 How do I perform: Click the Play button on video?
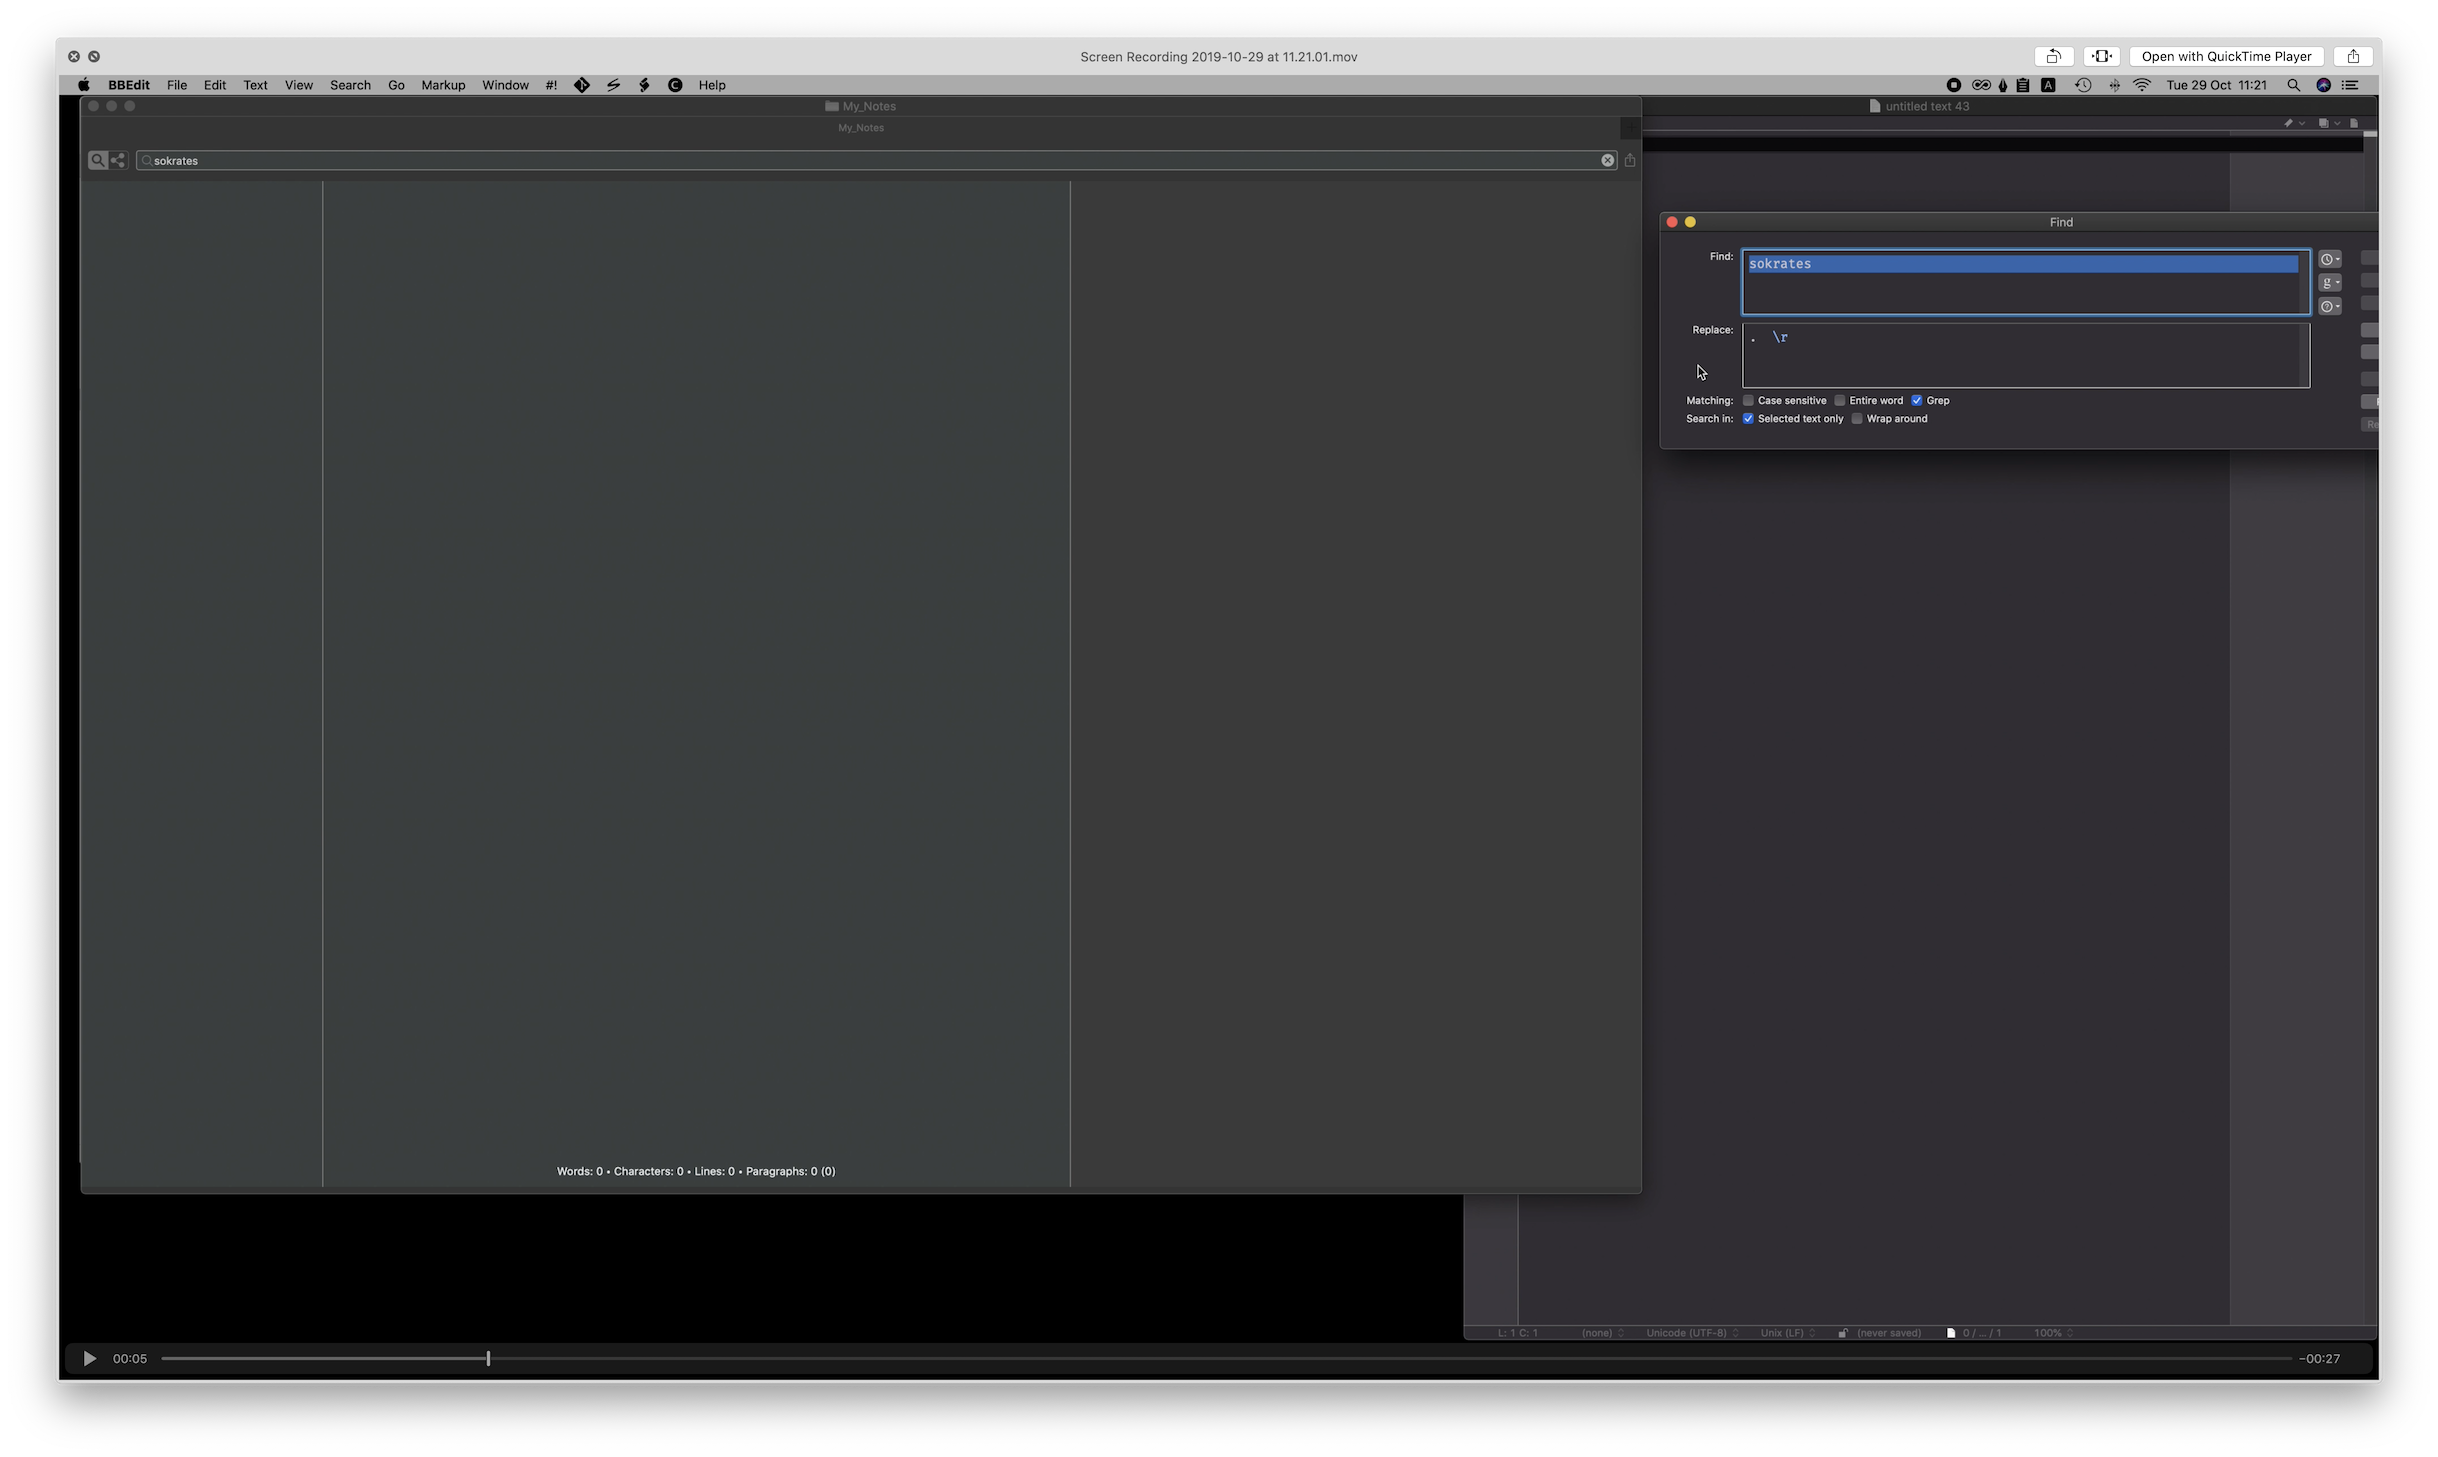pos(89,1358)
